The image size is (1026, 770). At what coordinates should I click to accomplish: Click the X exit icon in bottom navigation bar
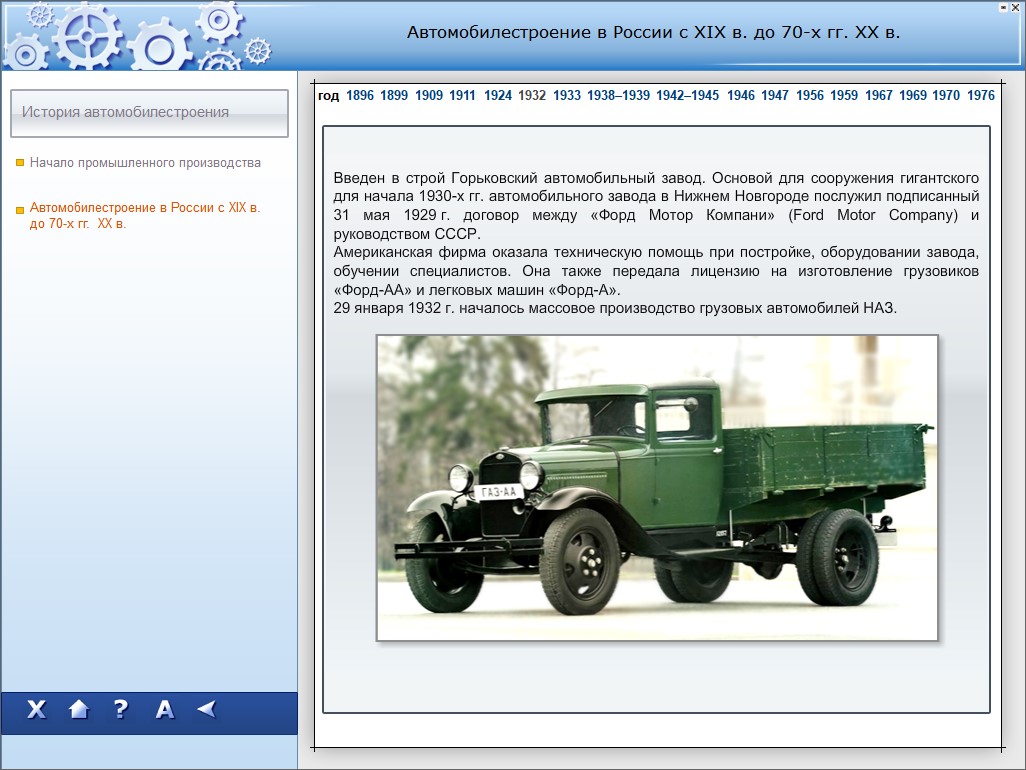click(37, 709)
